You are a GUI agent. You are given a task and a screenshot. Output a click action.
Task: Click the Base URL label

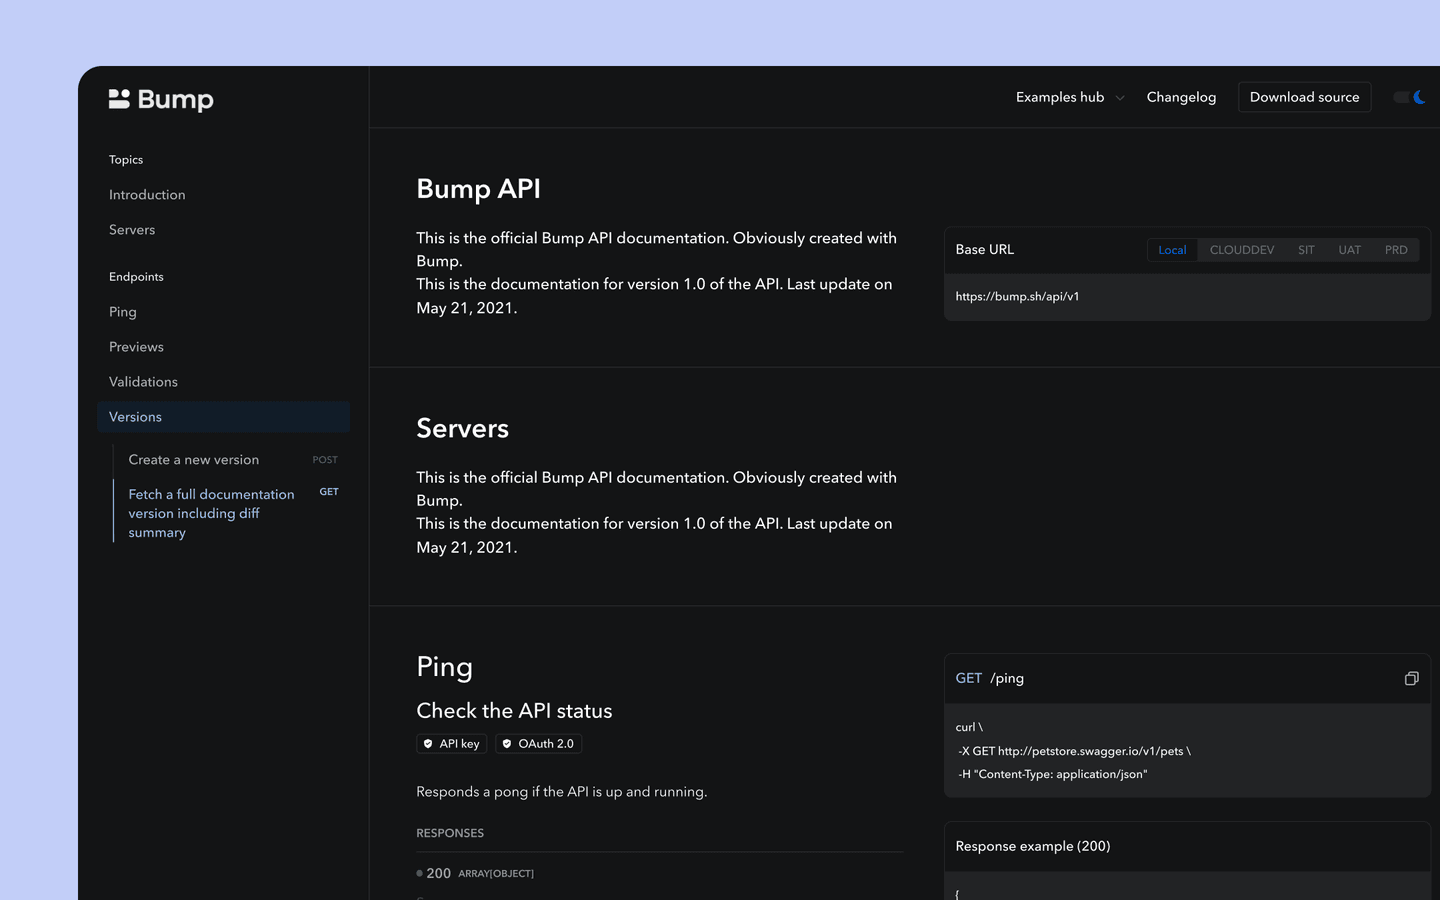(984, 250)
